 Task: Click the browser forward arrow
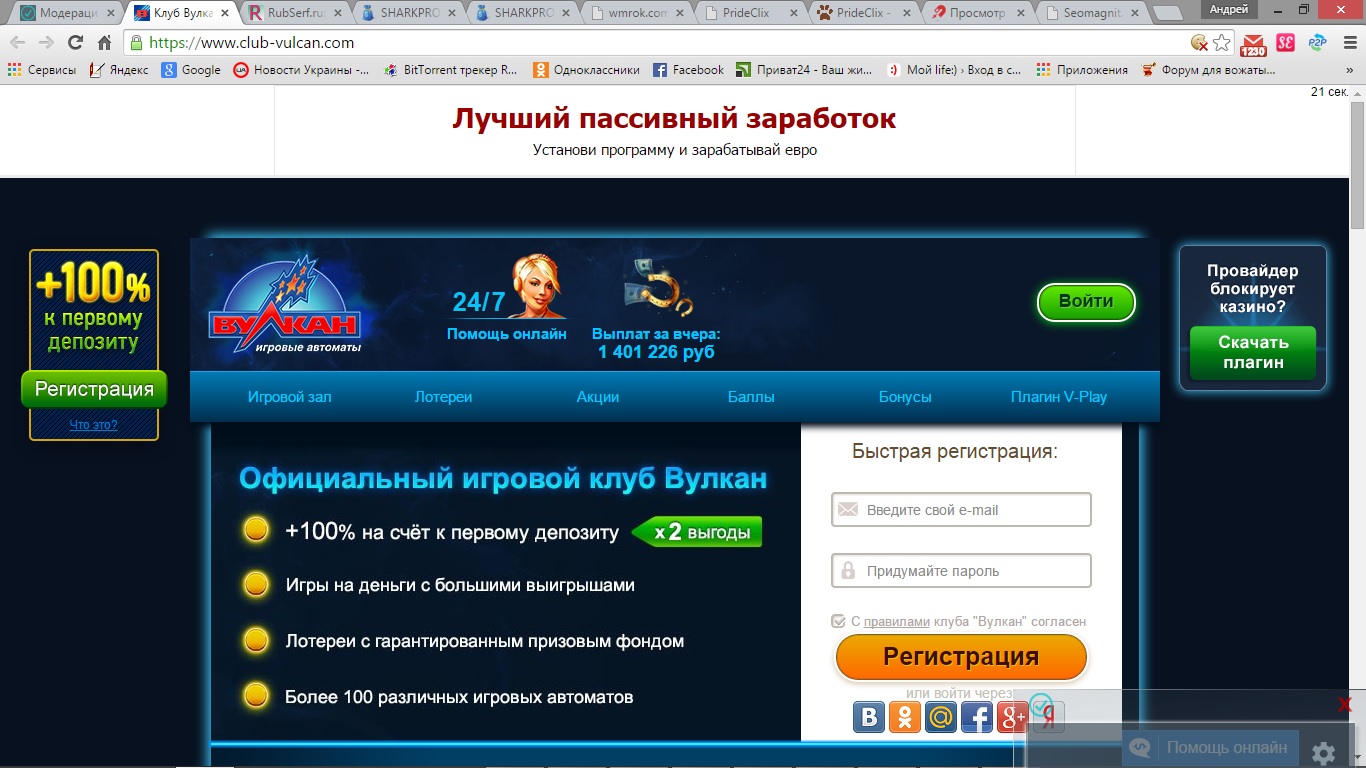click(x=46, y=43)
